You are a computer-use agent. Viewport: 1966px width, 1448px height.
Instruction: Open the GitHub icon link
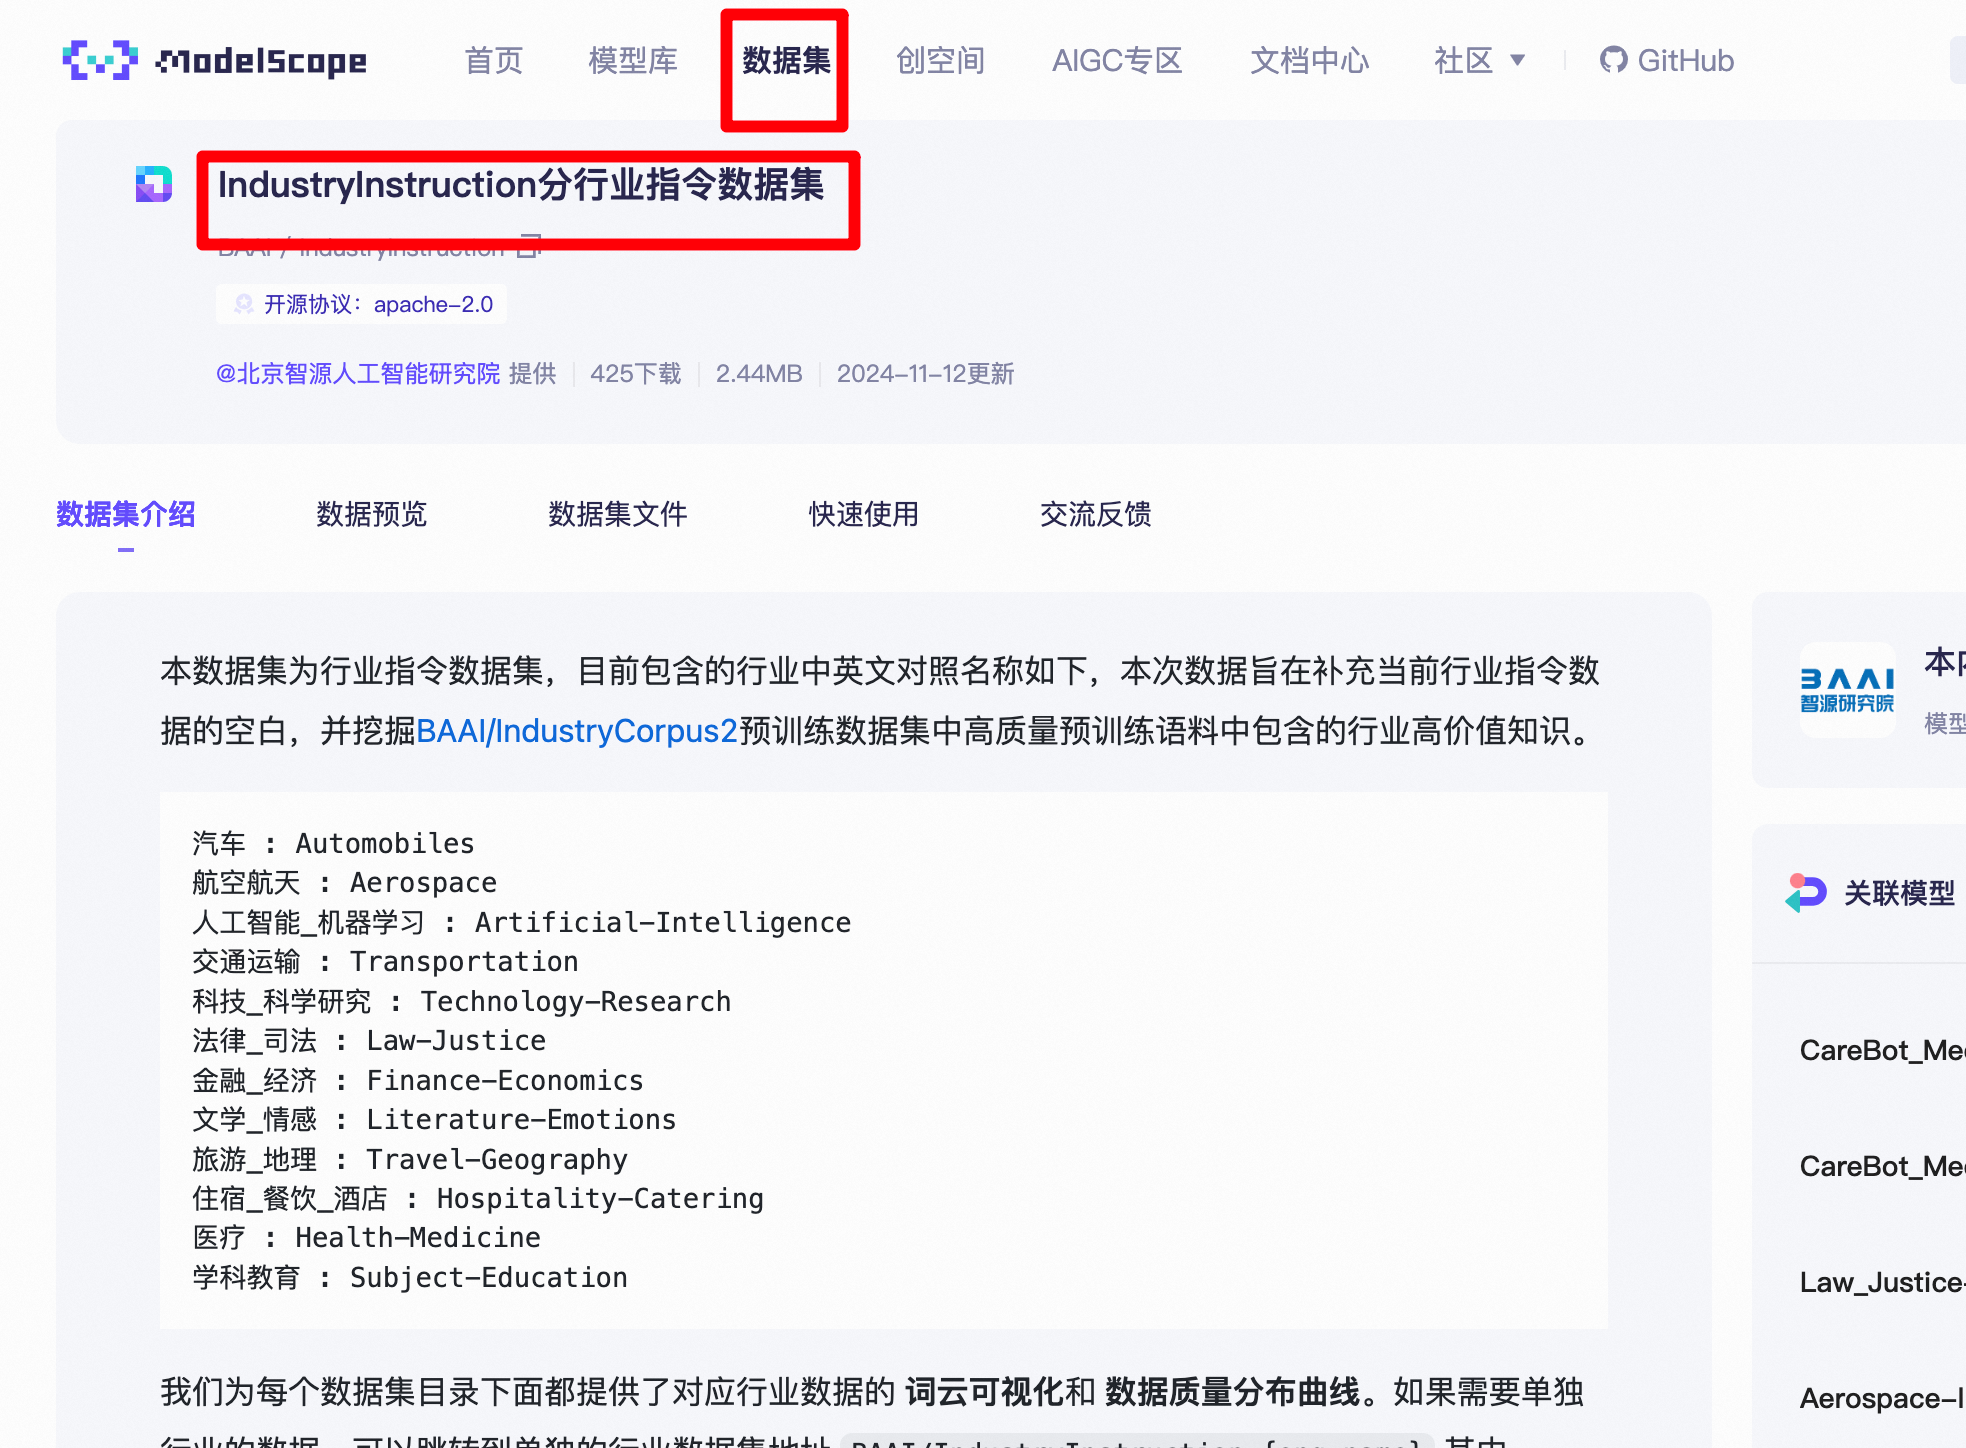click(x=1613, y=60)
